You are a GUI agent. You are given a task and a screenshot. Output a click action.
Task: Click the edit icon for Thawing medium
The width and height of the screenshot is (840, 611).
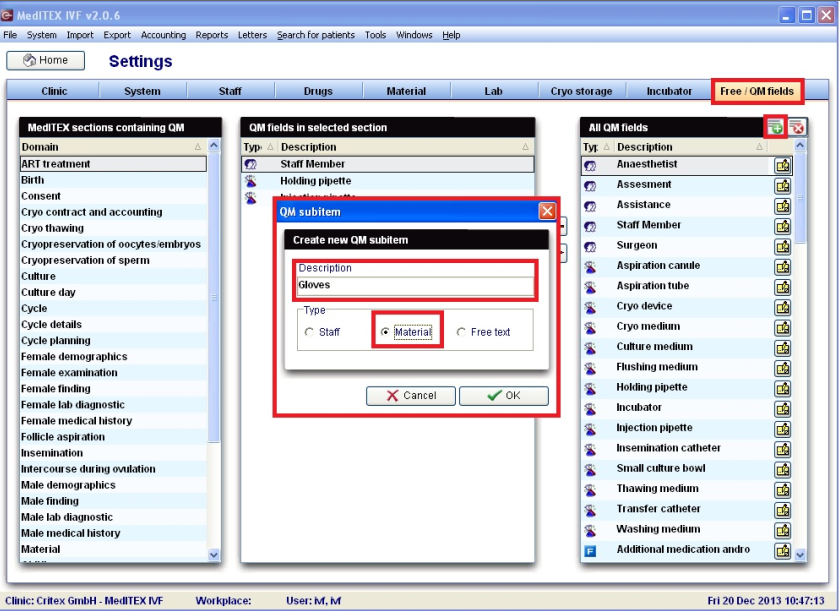point(783,491)
